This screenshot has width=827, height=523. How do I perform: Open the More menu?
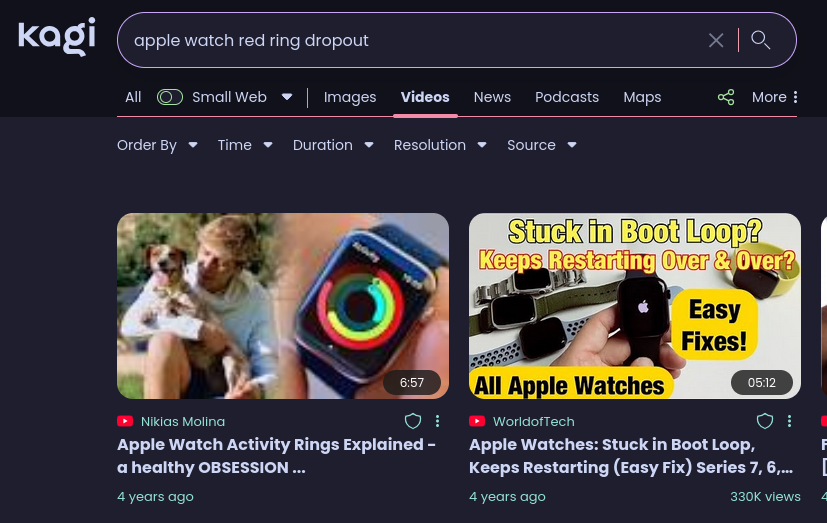click(x=775, y=97)
